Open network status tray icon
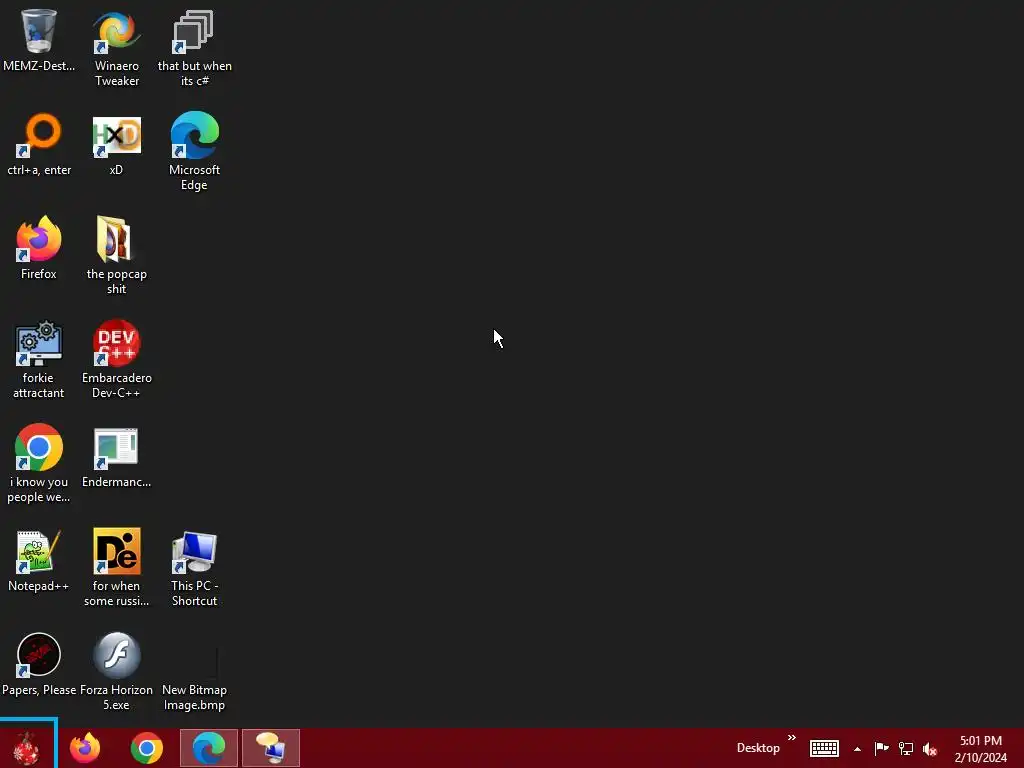Viewport: 1024px width, 768px height. click(906, 748)
